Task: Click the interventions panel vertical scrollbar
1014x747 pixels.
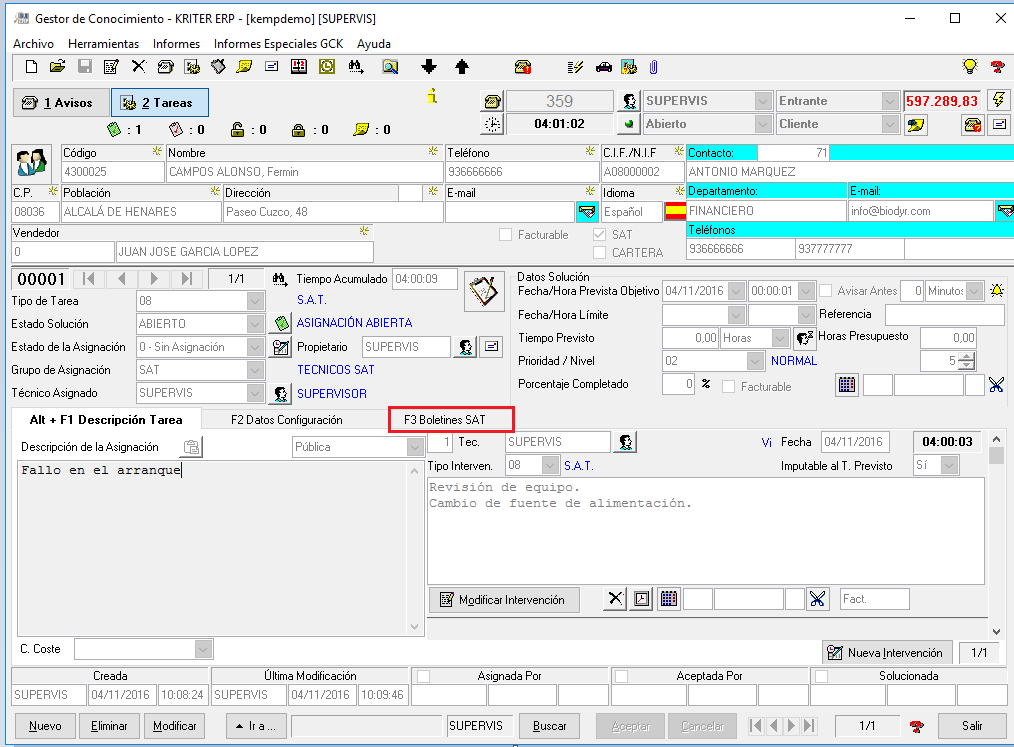Action: coord(997,535)
